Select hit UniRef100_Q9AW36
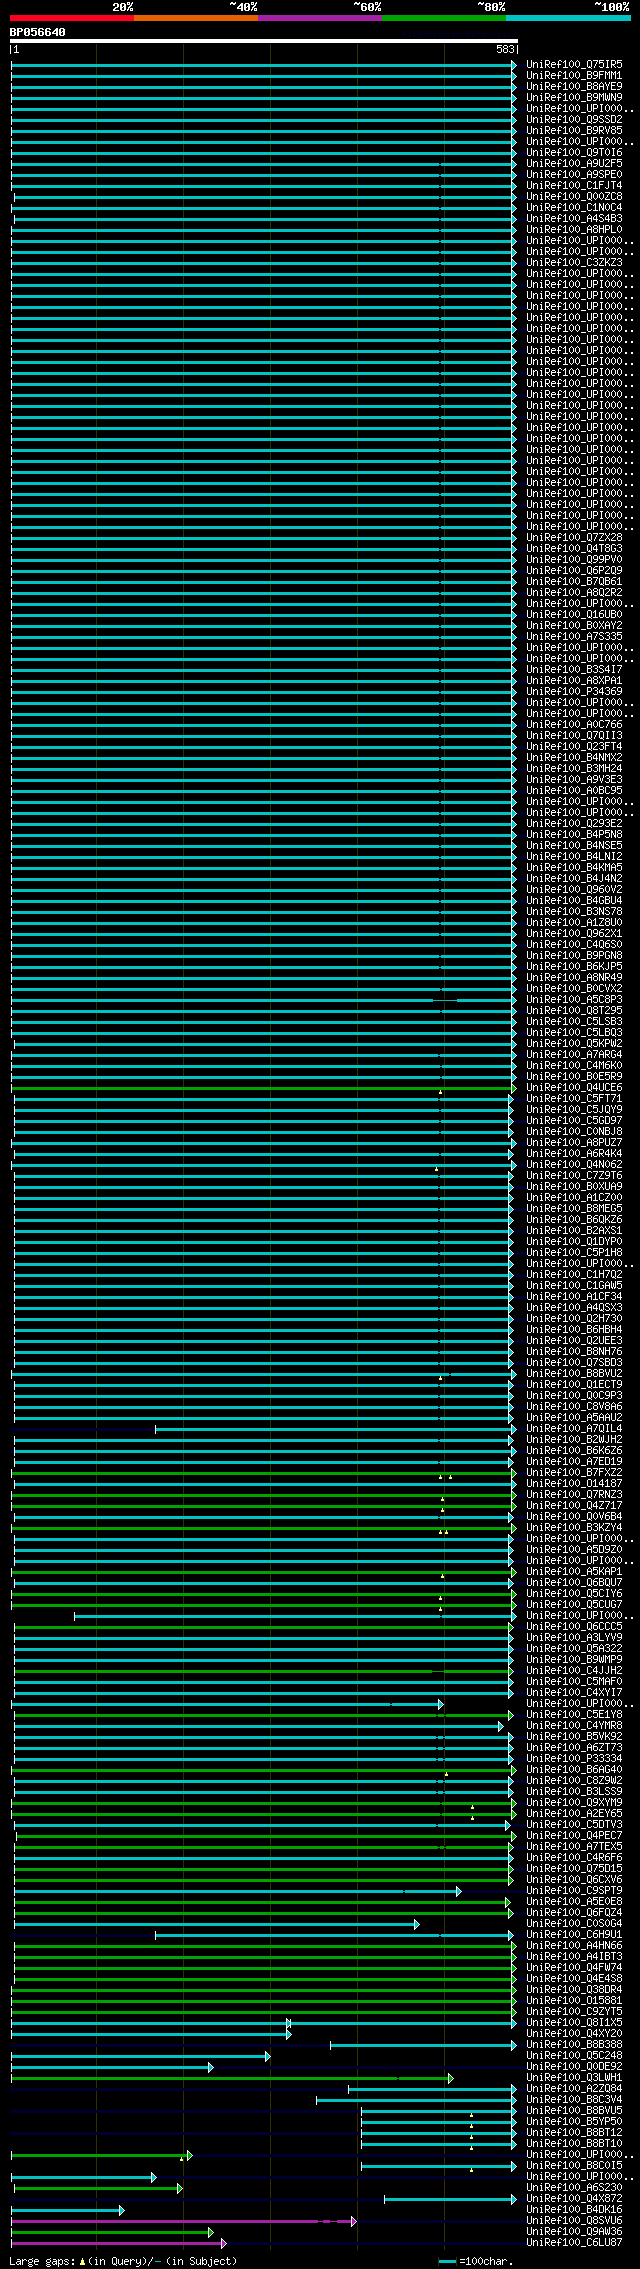This screenshot has width=640, height=2269. click(574, 2231)
